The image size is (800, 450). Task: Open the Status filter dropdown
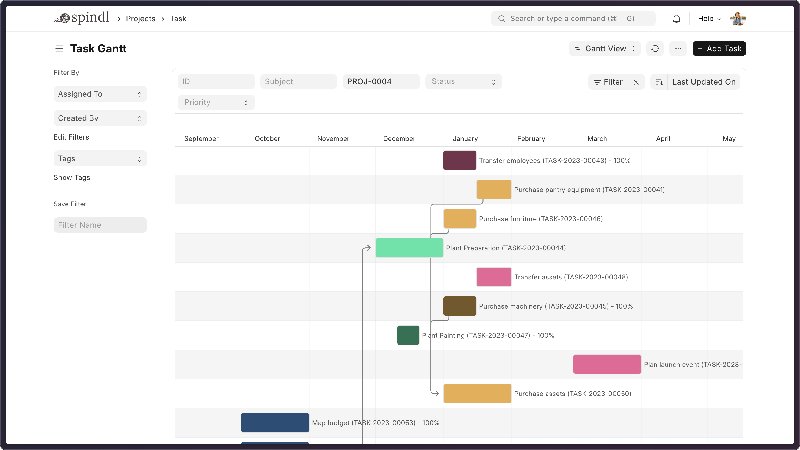click(463, 82)
